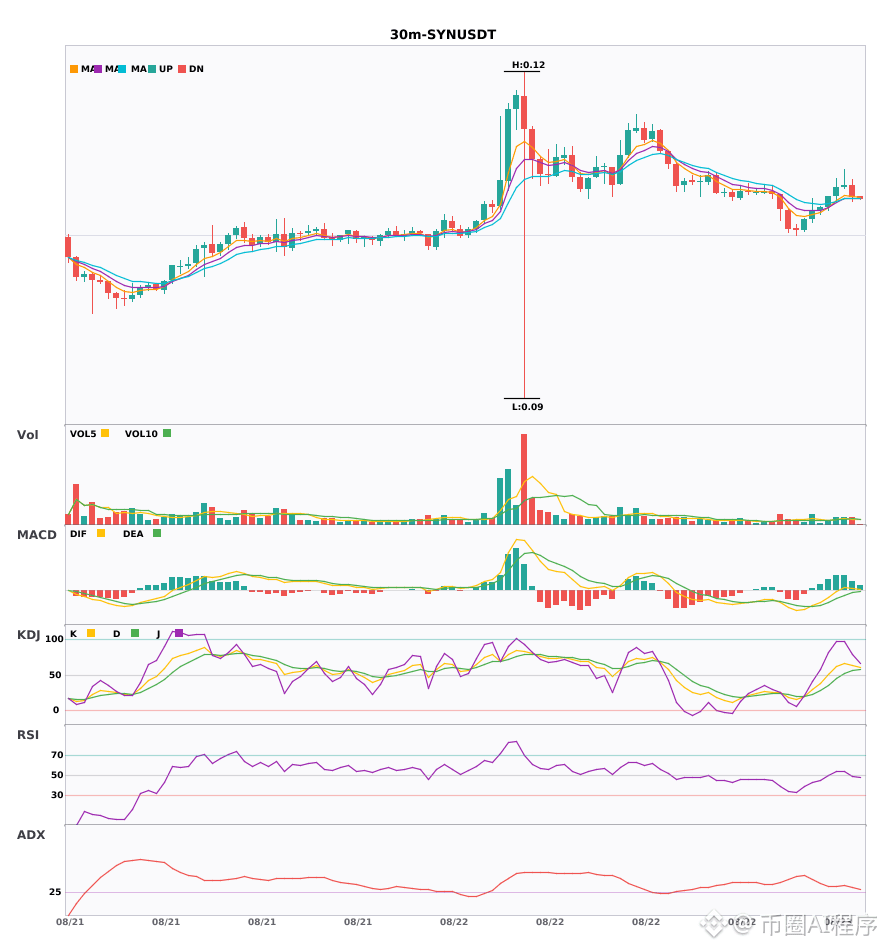Select the KDJ panel label
This screenshot has height=950, width=885.
click(28, 635)
